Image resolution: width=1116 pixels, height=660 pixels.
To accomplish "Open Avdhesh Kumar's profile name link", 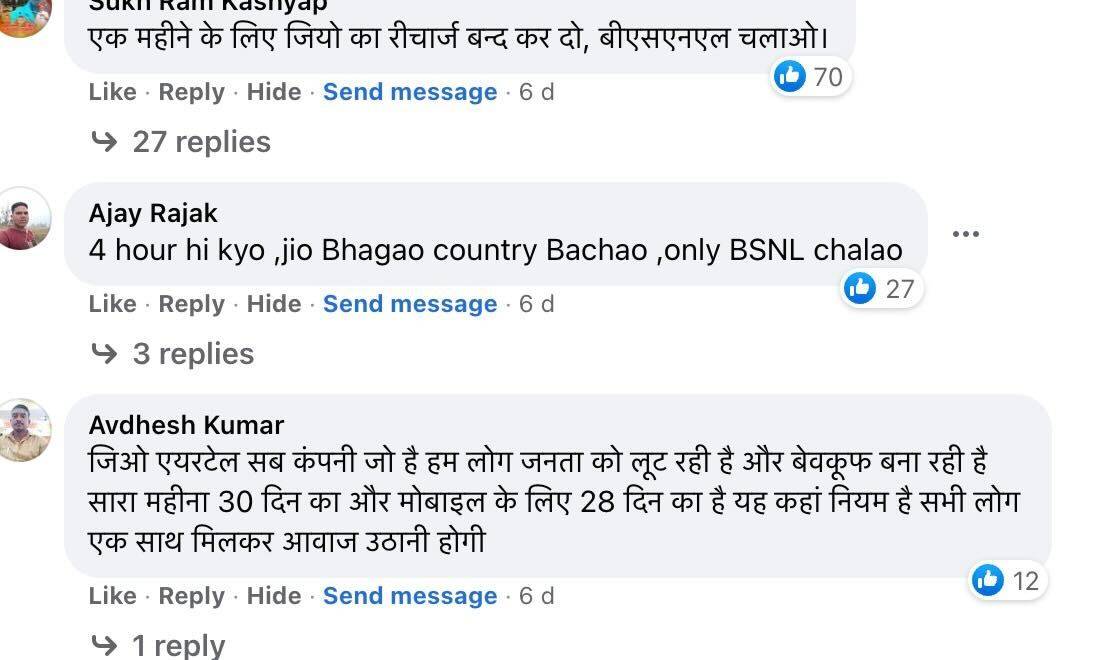I will 186,425.
